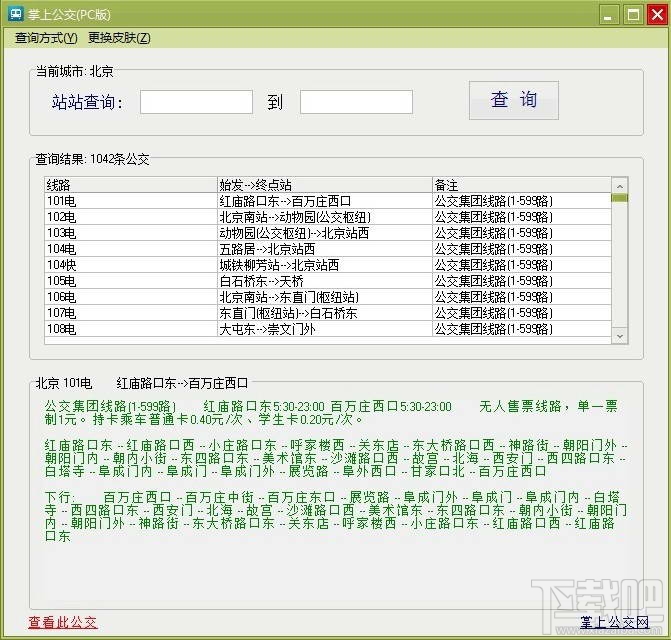
Task: Select the 108电 大屯东 route row
Action: pos(328,329)
